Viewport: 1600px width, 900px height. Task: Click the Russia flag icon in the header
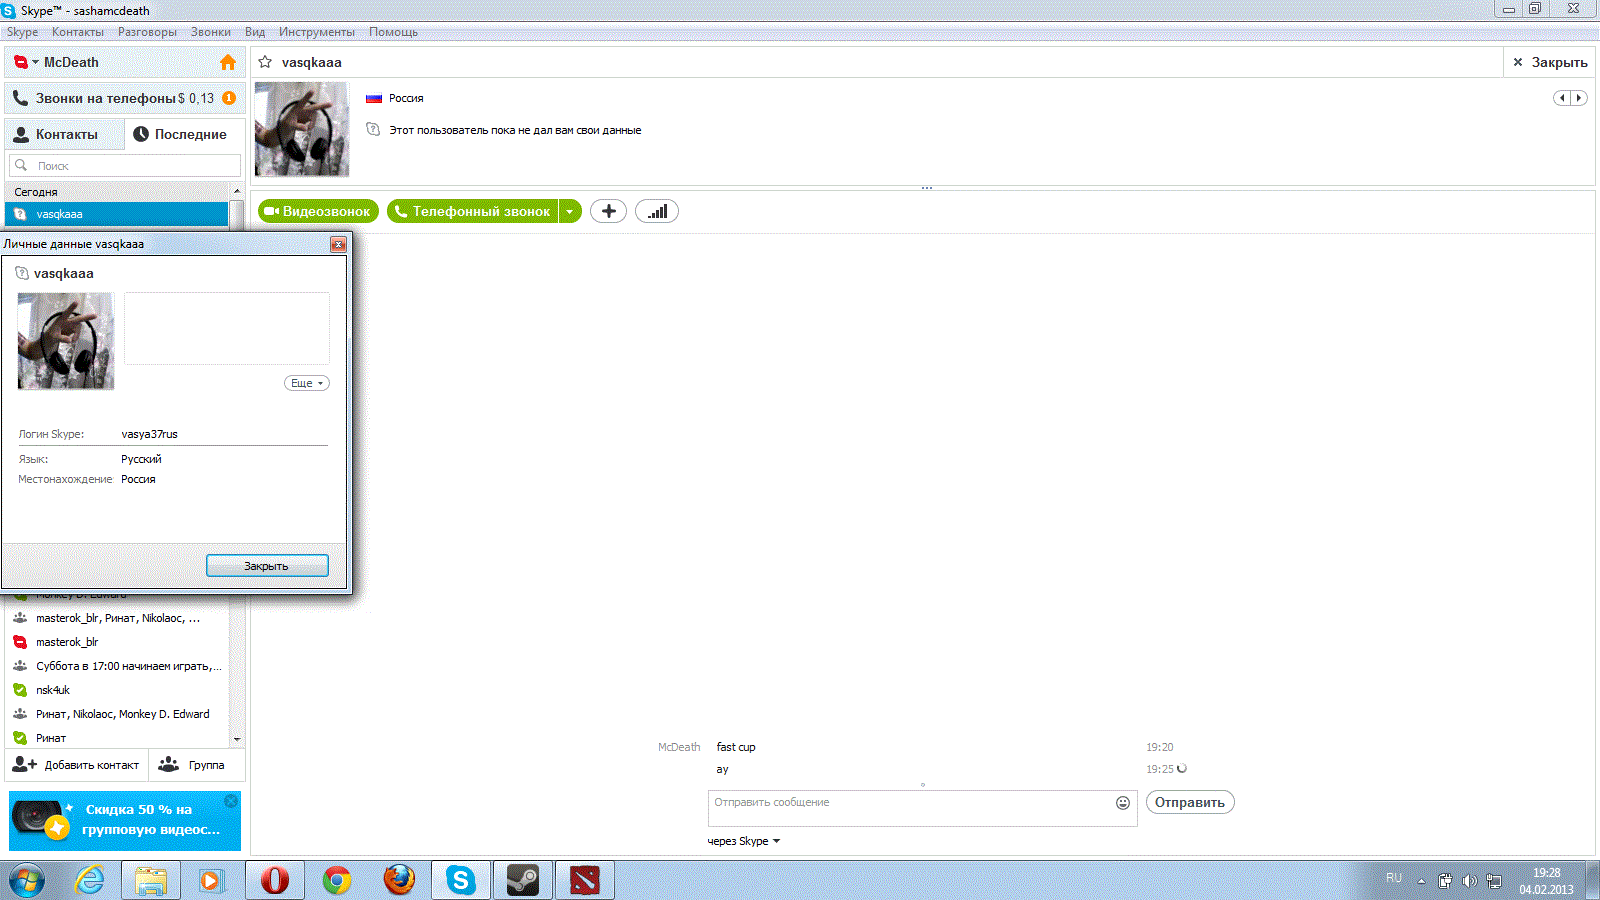click(374, 98)
